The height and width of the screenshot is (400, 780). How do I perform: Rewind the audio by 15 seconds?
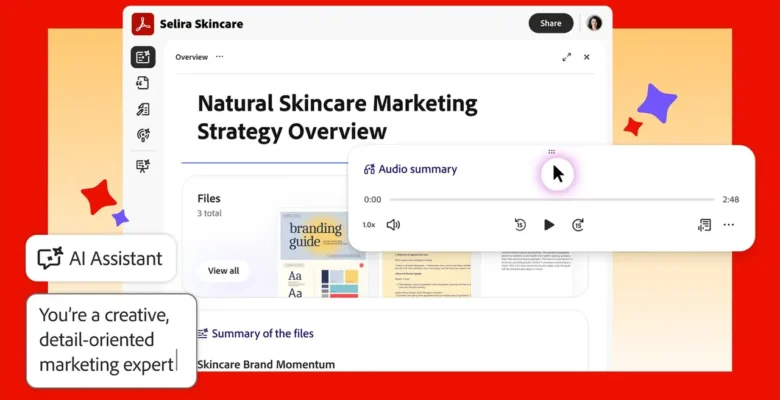(x=520, y=225)
